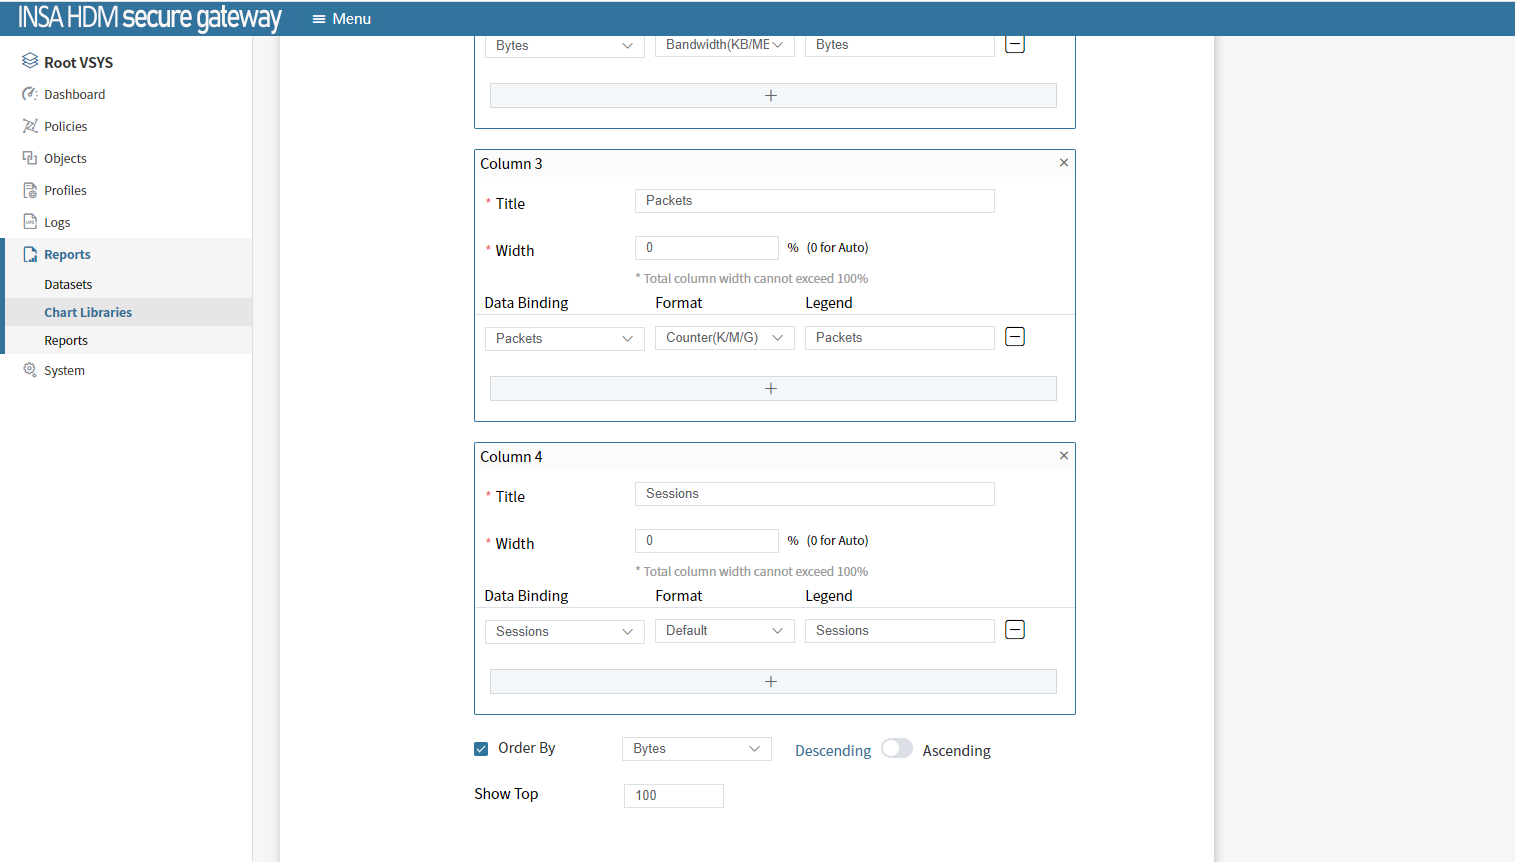
Task: Select Chart Libraries in the sidebar
Action: [x=88, y=313]
